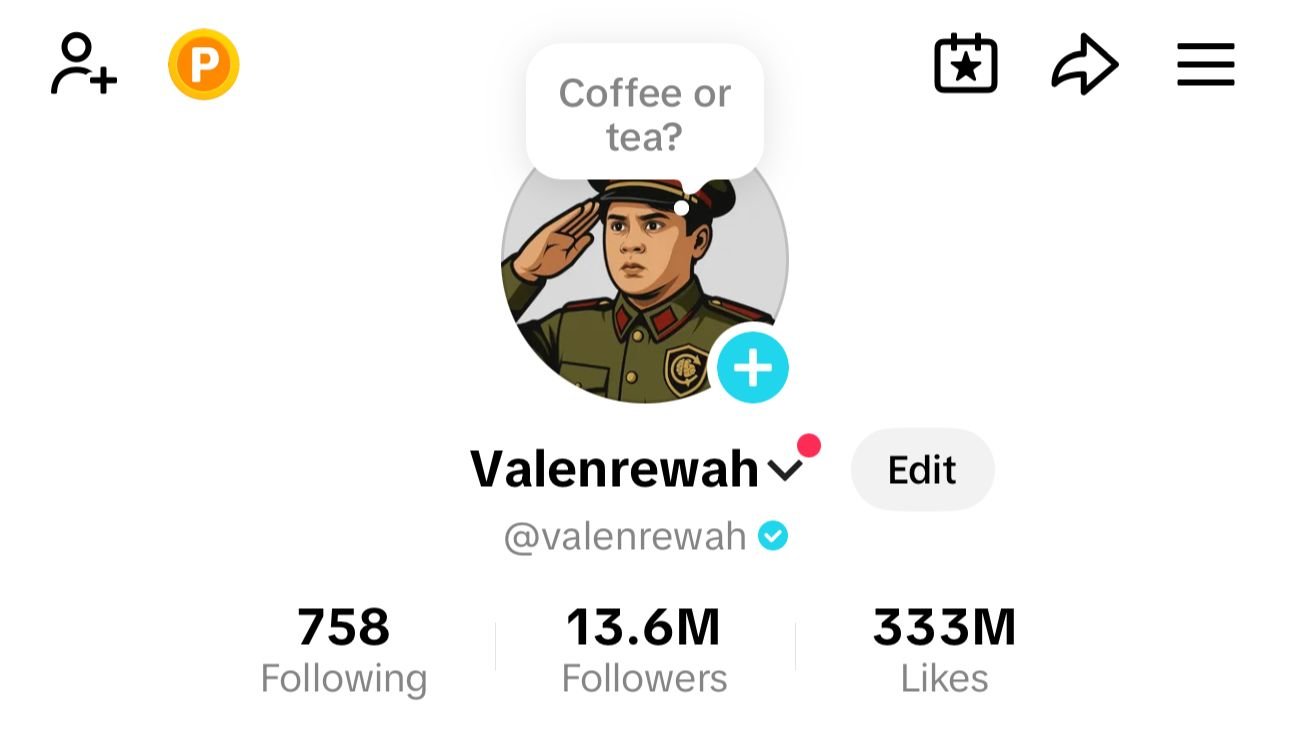
Task: View the saluting soldier profile picture
Action: click(644, 262)
